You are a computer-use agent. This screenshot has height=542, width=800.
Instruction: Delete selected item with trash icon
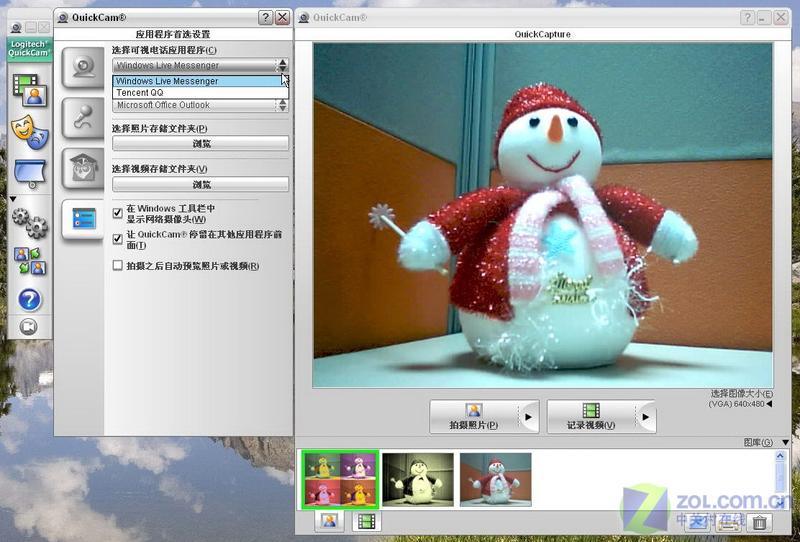coord(759,522)
